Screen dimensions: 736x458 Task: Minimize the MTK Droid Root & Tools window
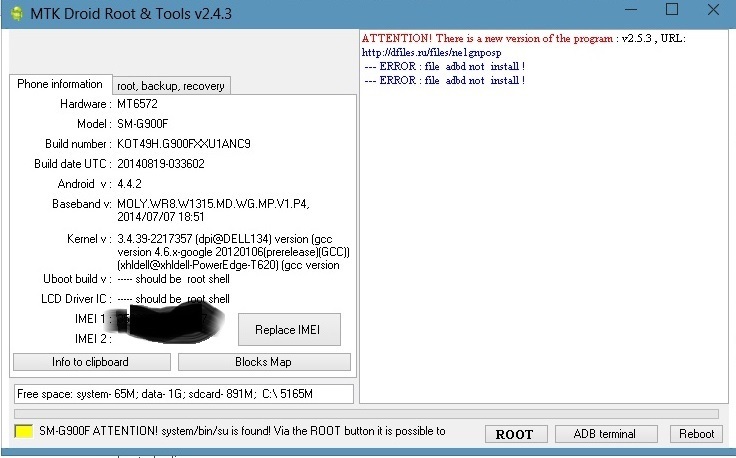pyautogui.click(x=628, y=10)
